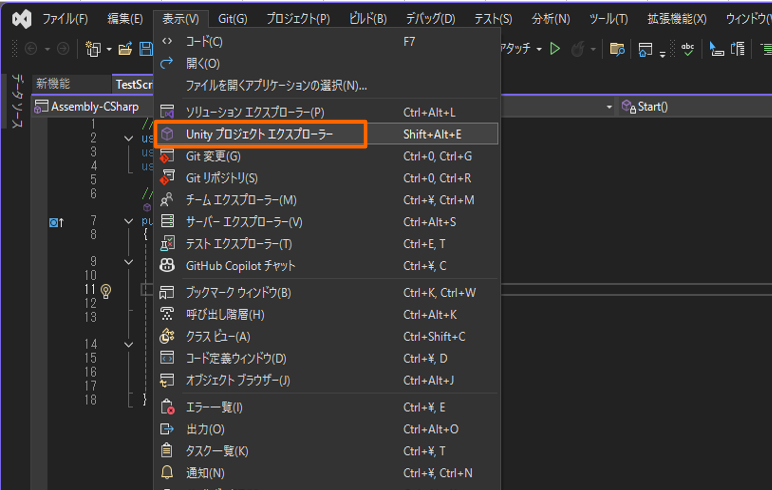The height and width of the screenshot is (490, 772).
Task: Click the lightbulb quick-action icon on line 11
Action: click(105, 290)
